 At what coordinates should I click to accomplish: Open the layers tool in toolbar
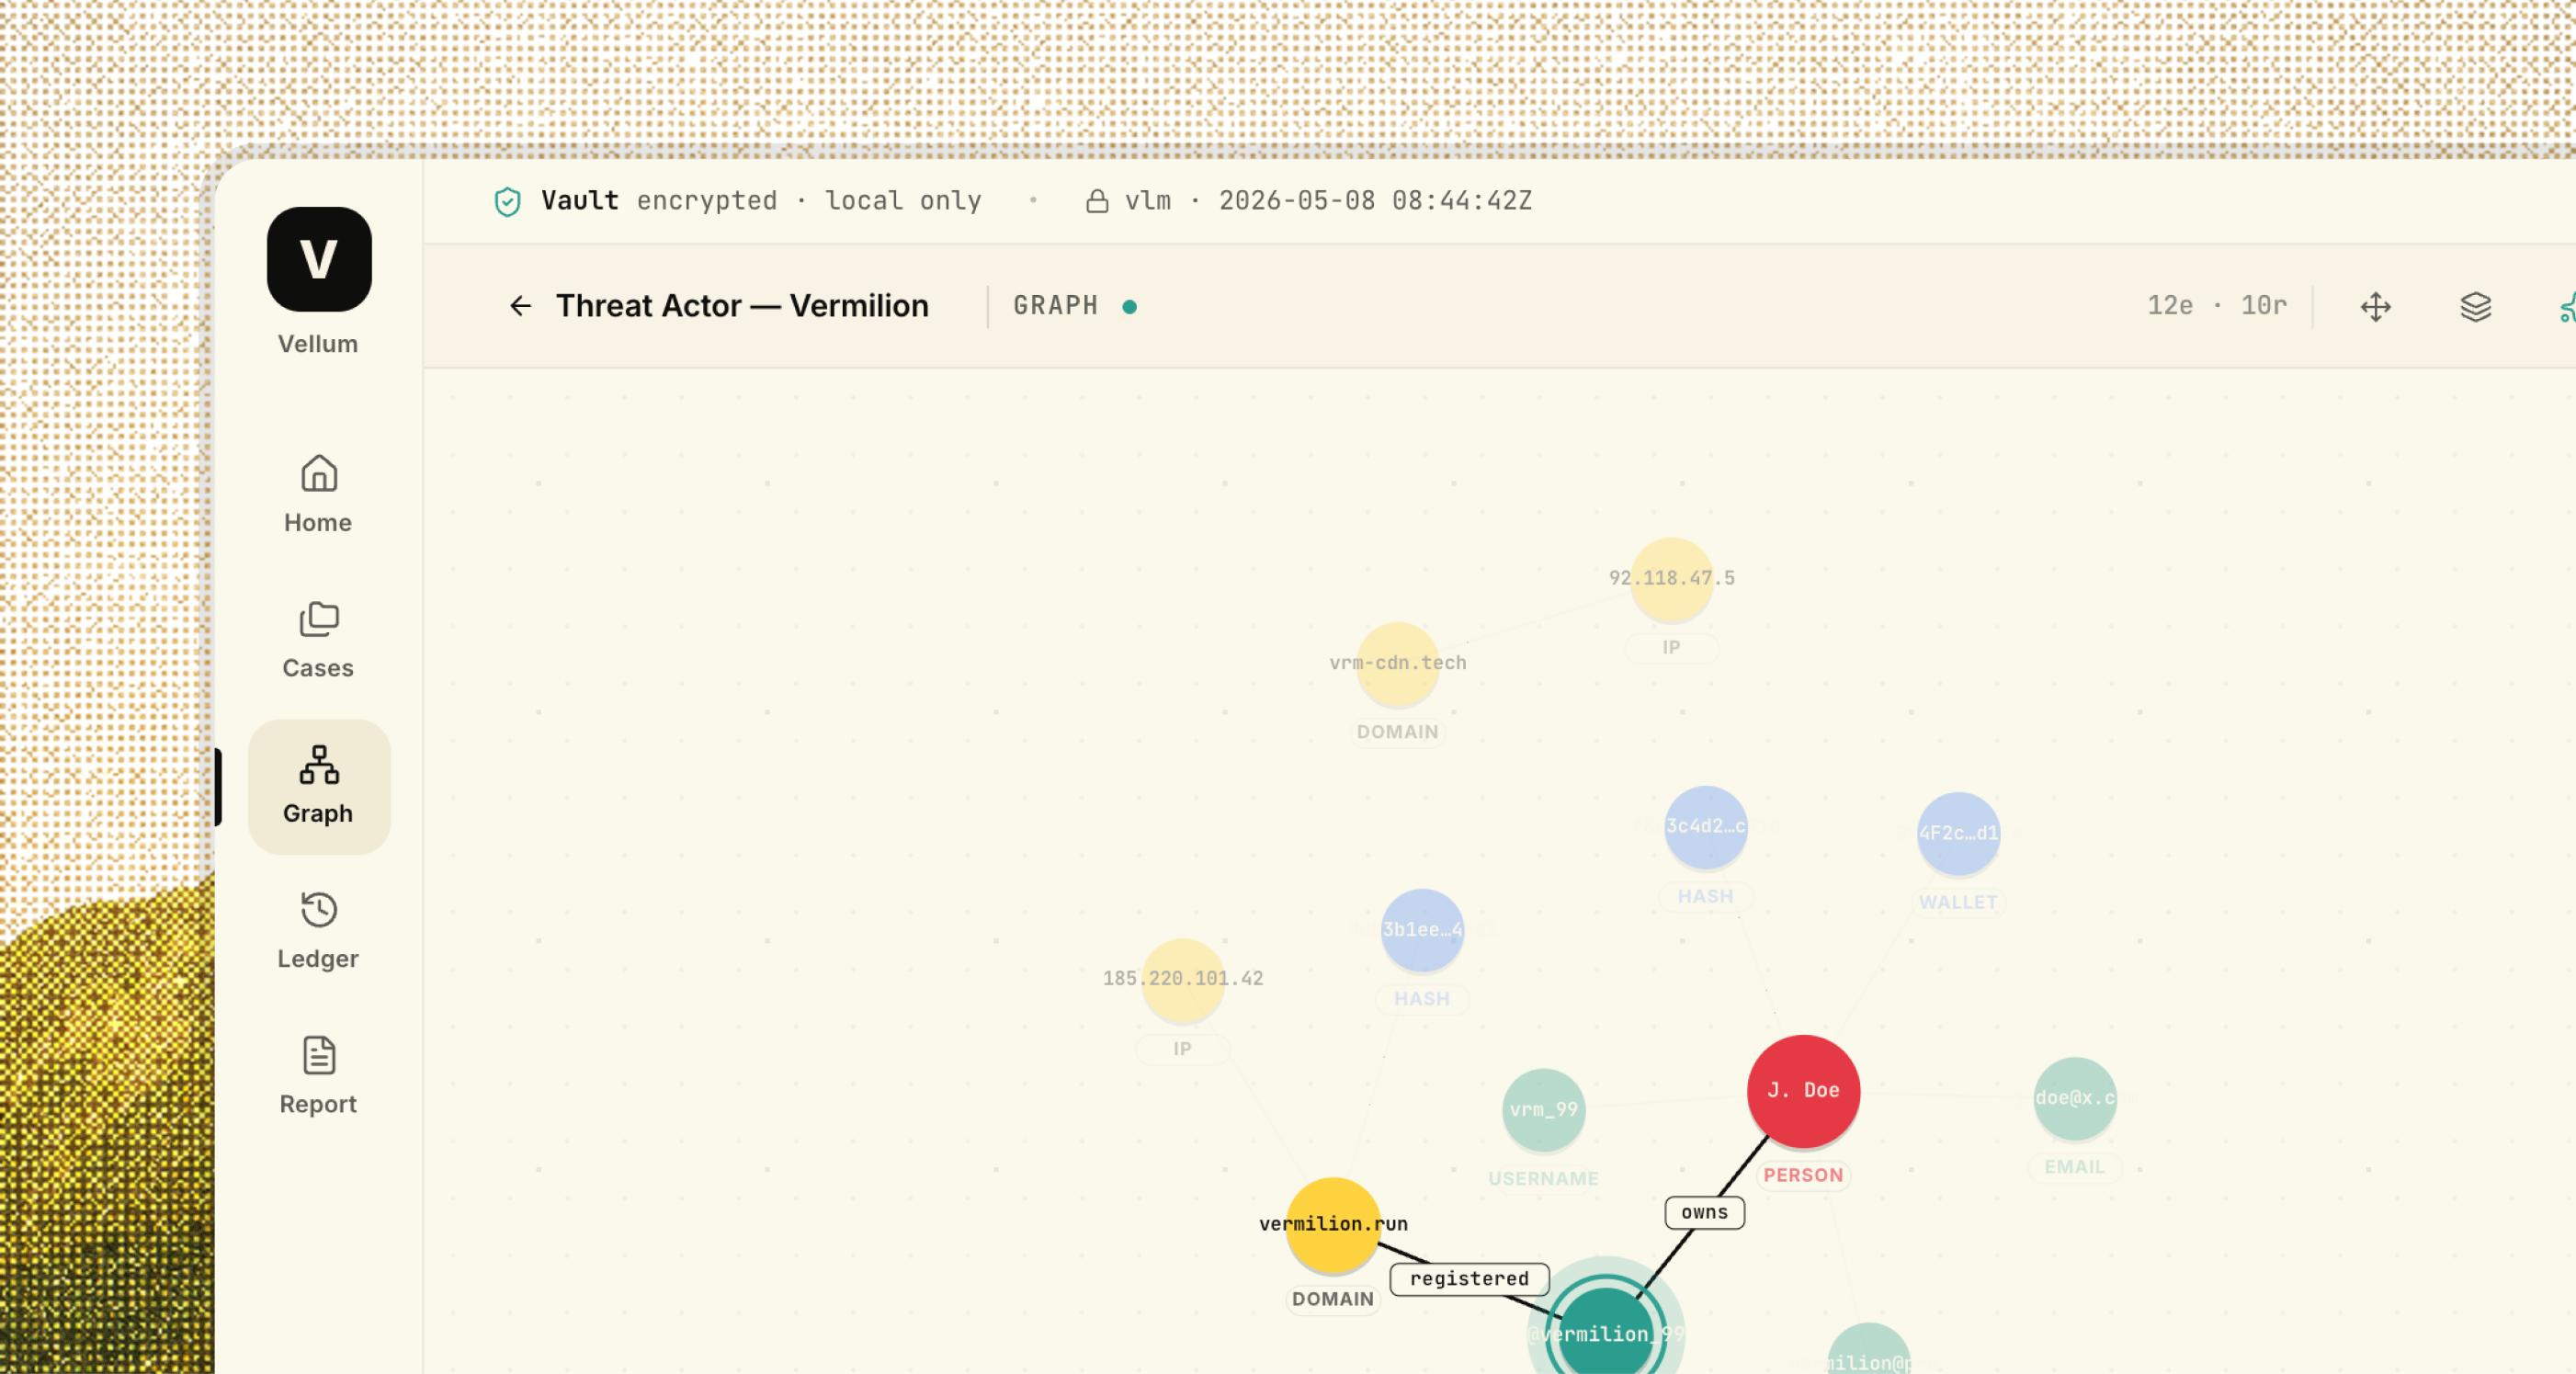point(2475,306)
